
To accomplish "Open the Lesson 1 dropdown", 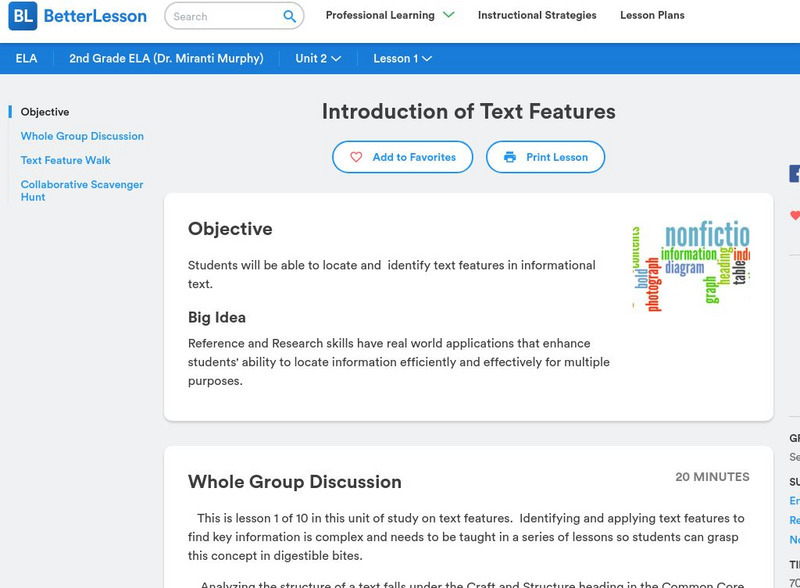I will 402,59.
